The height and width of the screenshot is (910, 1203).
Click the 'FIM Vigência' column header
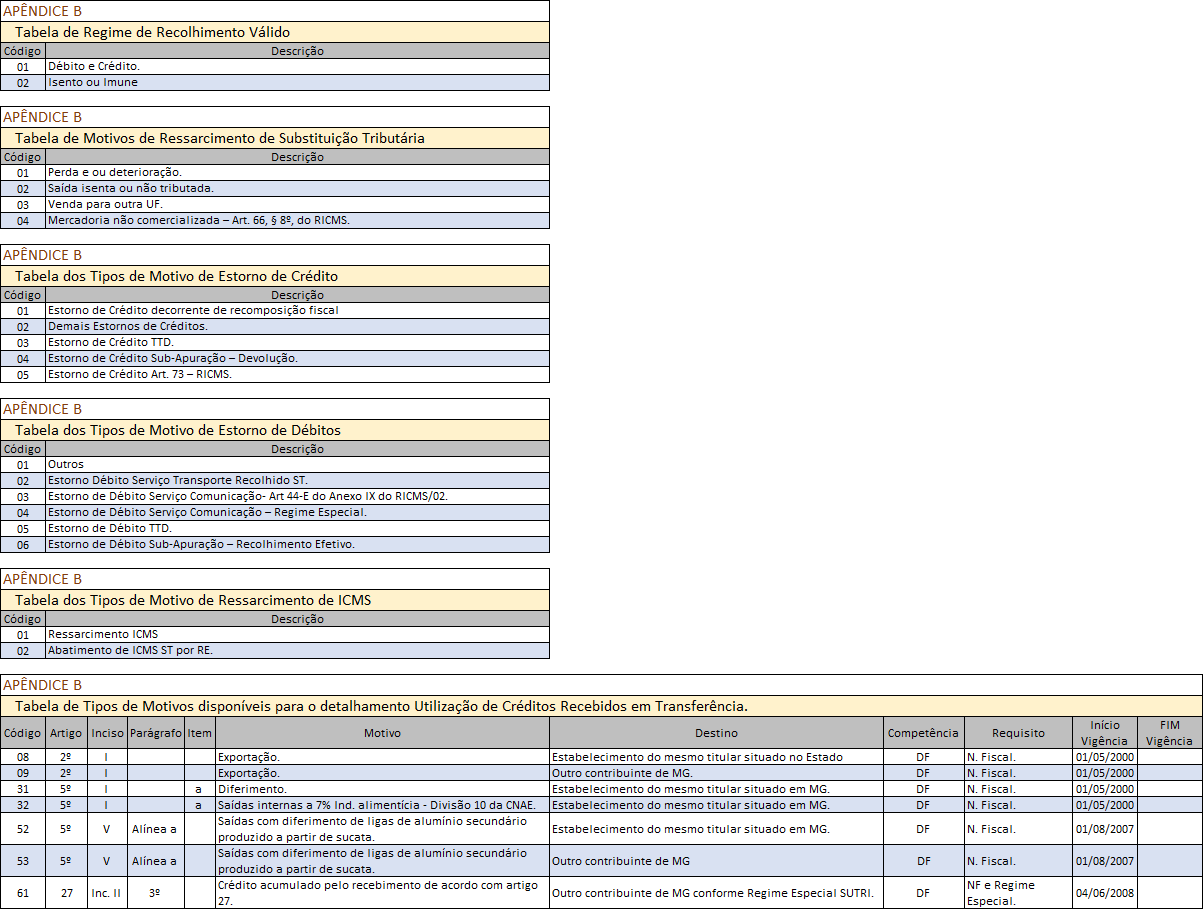coord(1170,733)
